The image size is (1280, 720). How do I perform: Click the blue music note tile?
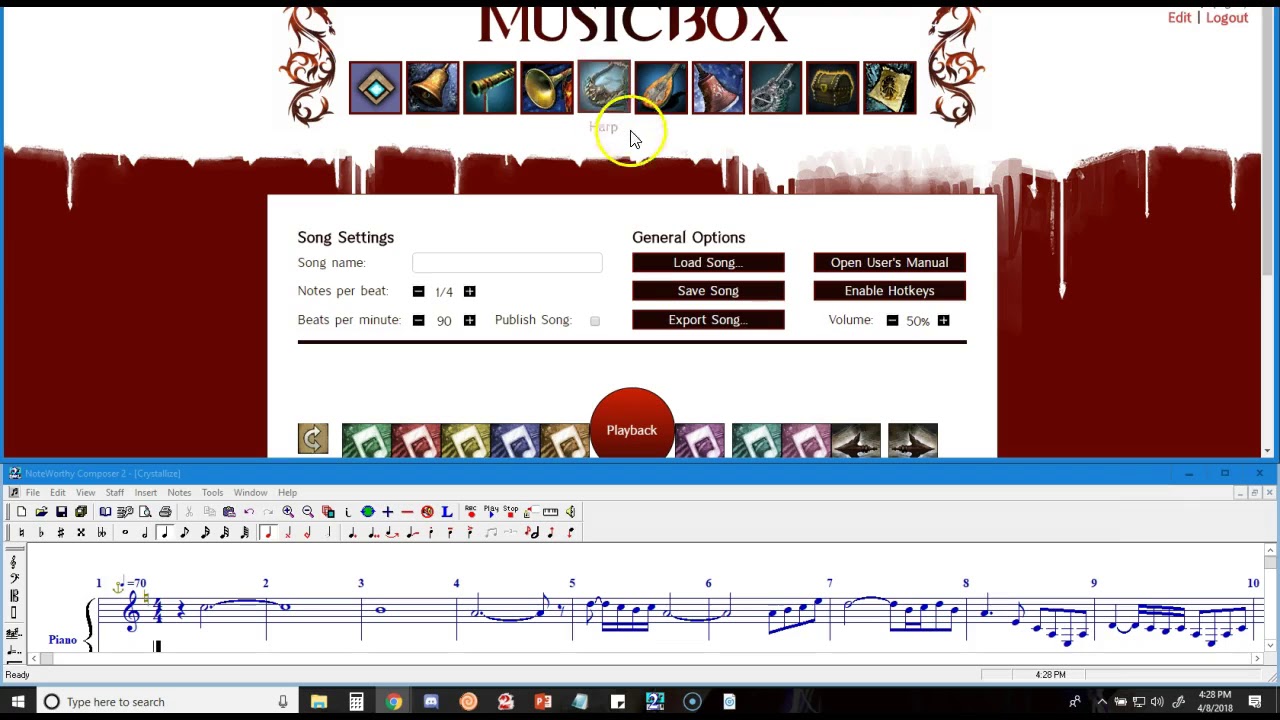coord(516,441)
